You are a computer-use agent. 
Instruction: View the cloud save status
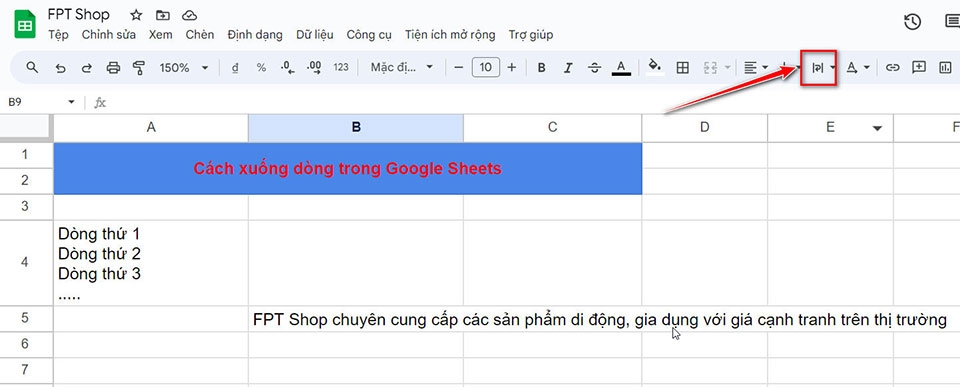coord(190,15)
